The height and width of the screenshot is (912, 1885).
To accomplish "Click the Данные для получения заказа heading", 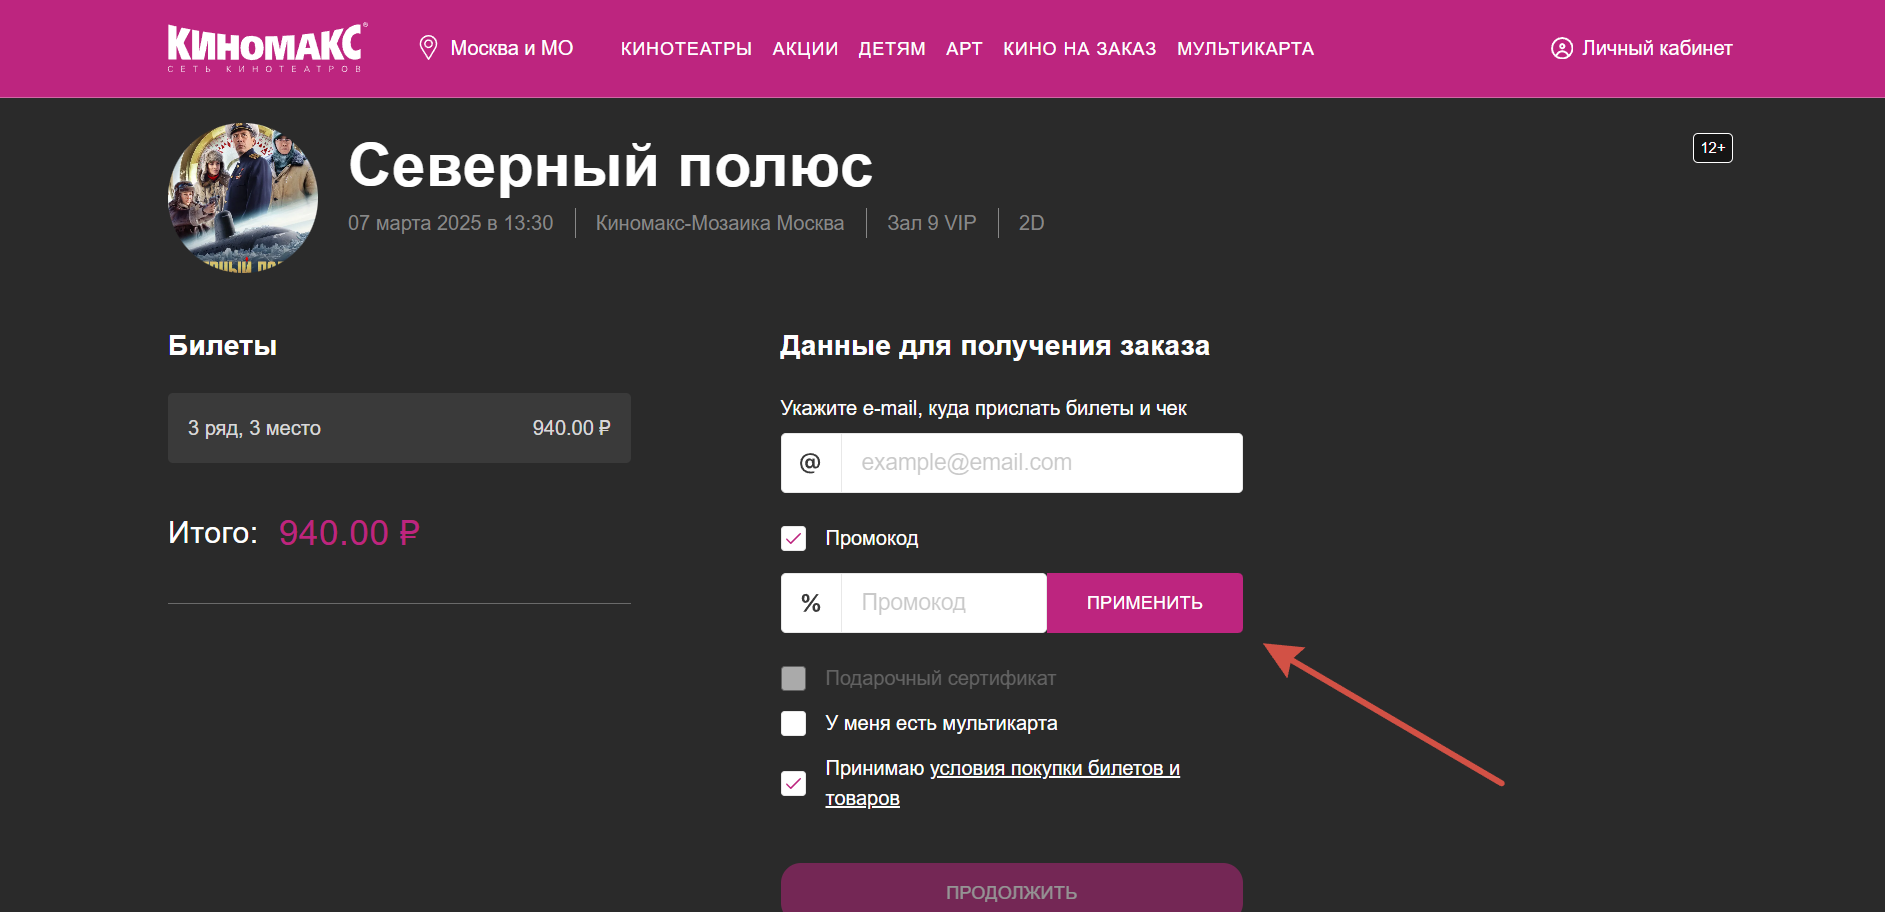I will pos(995,346).
